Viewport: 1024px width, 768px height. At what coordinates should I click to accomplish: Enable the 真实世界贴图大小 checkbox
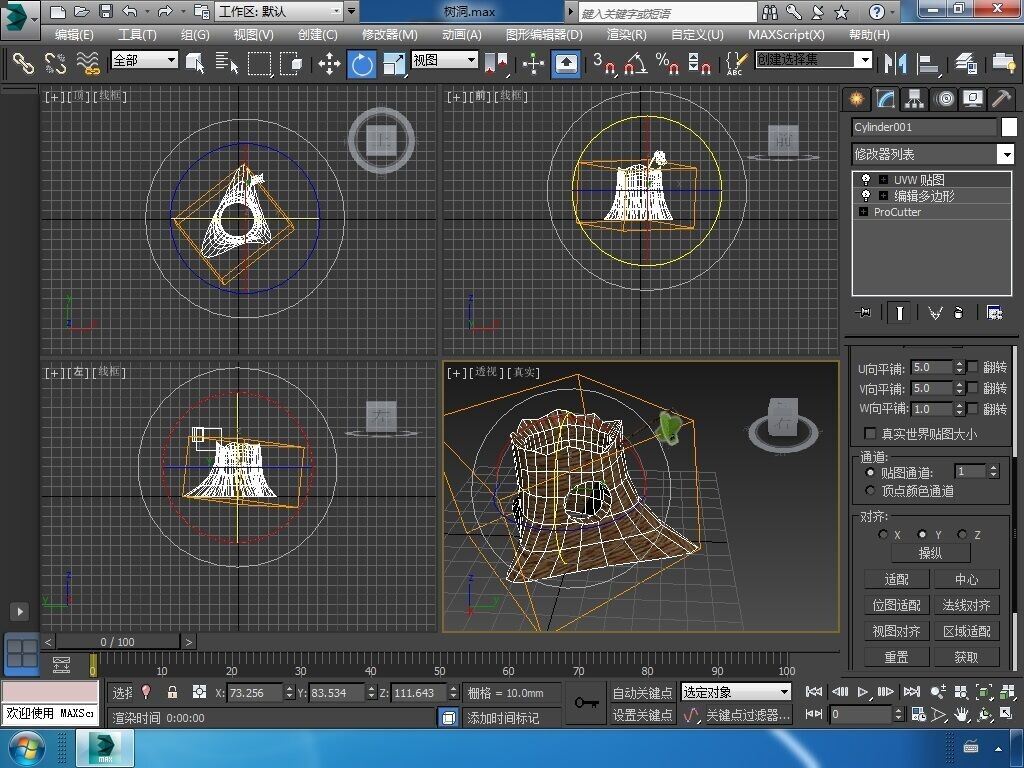click(870, 434)
